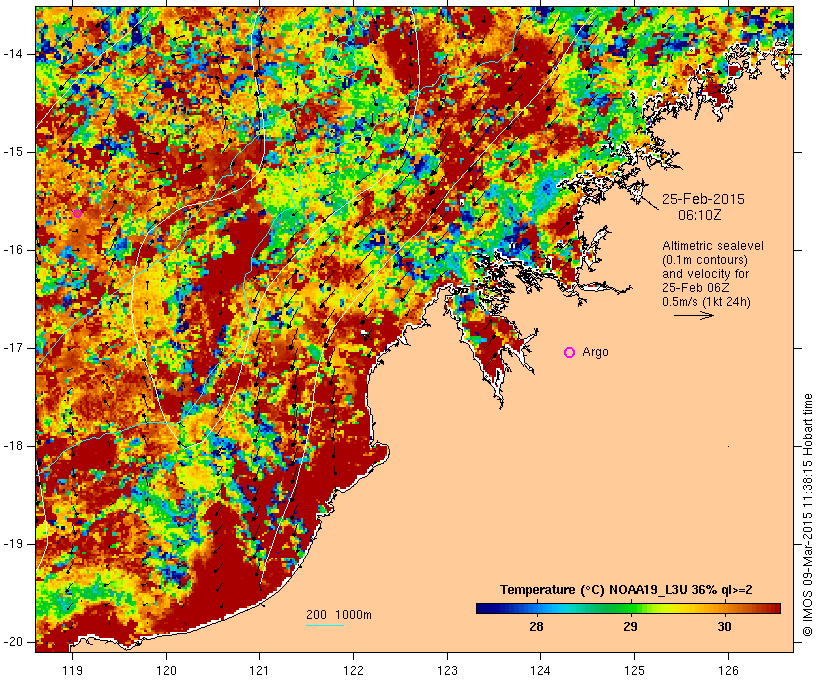The width and height of the screenshot is (820, 680).
Task: Click the longitude label "119"
Action: click(72, 670)
